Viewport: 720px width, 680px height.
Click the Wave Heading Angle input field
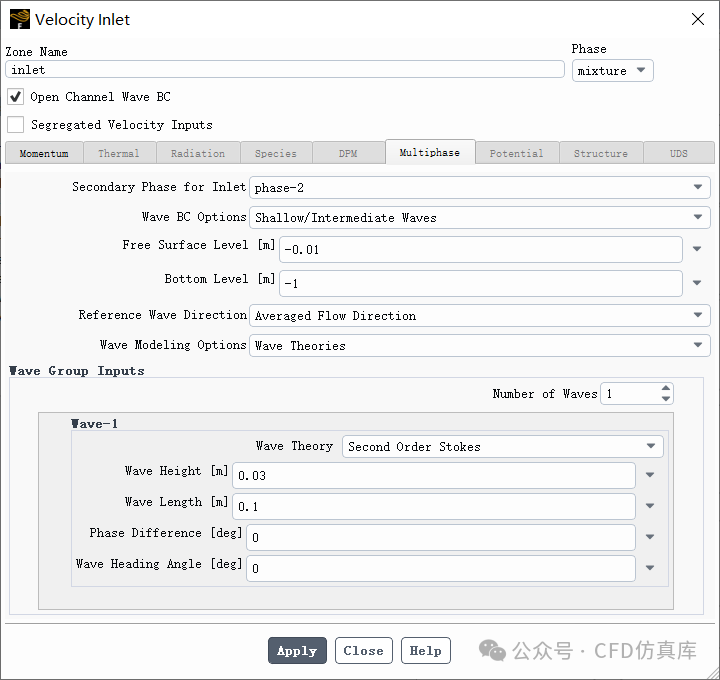click(x=441, y=568)
